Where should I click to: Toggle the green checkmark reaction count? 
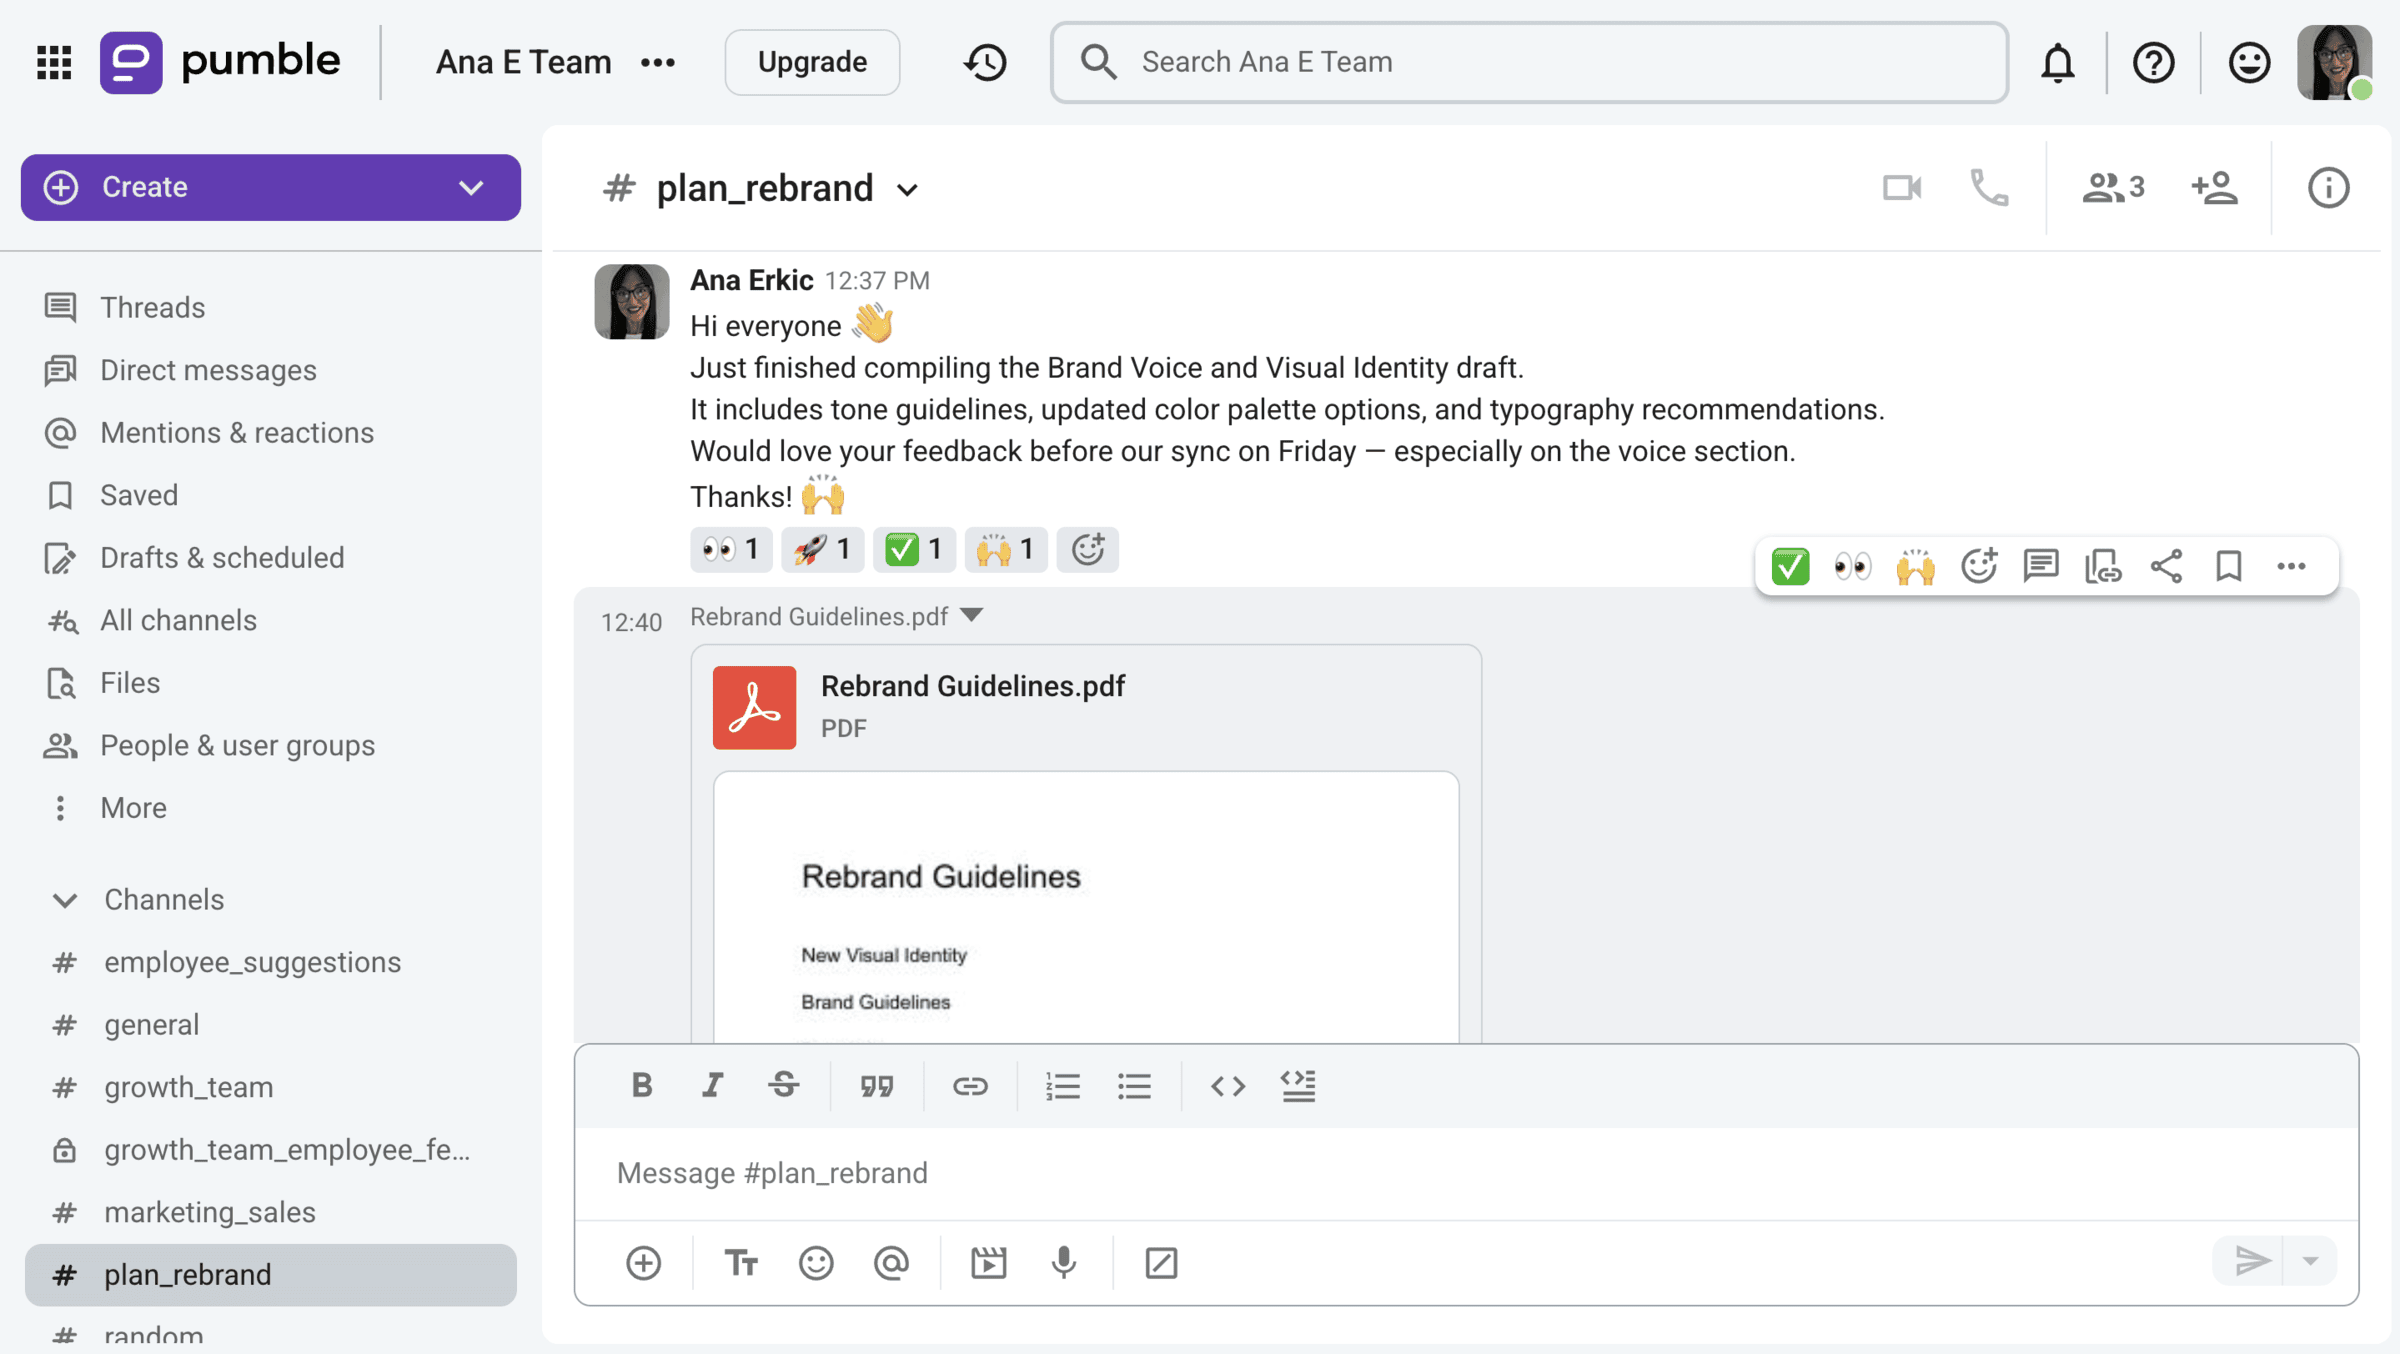[x=914, y=549]
